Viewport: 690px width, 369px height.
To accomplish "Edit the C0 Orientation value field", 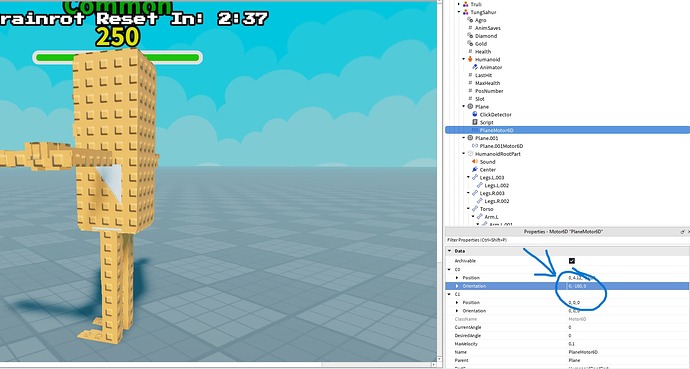I will [628, 286].
